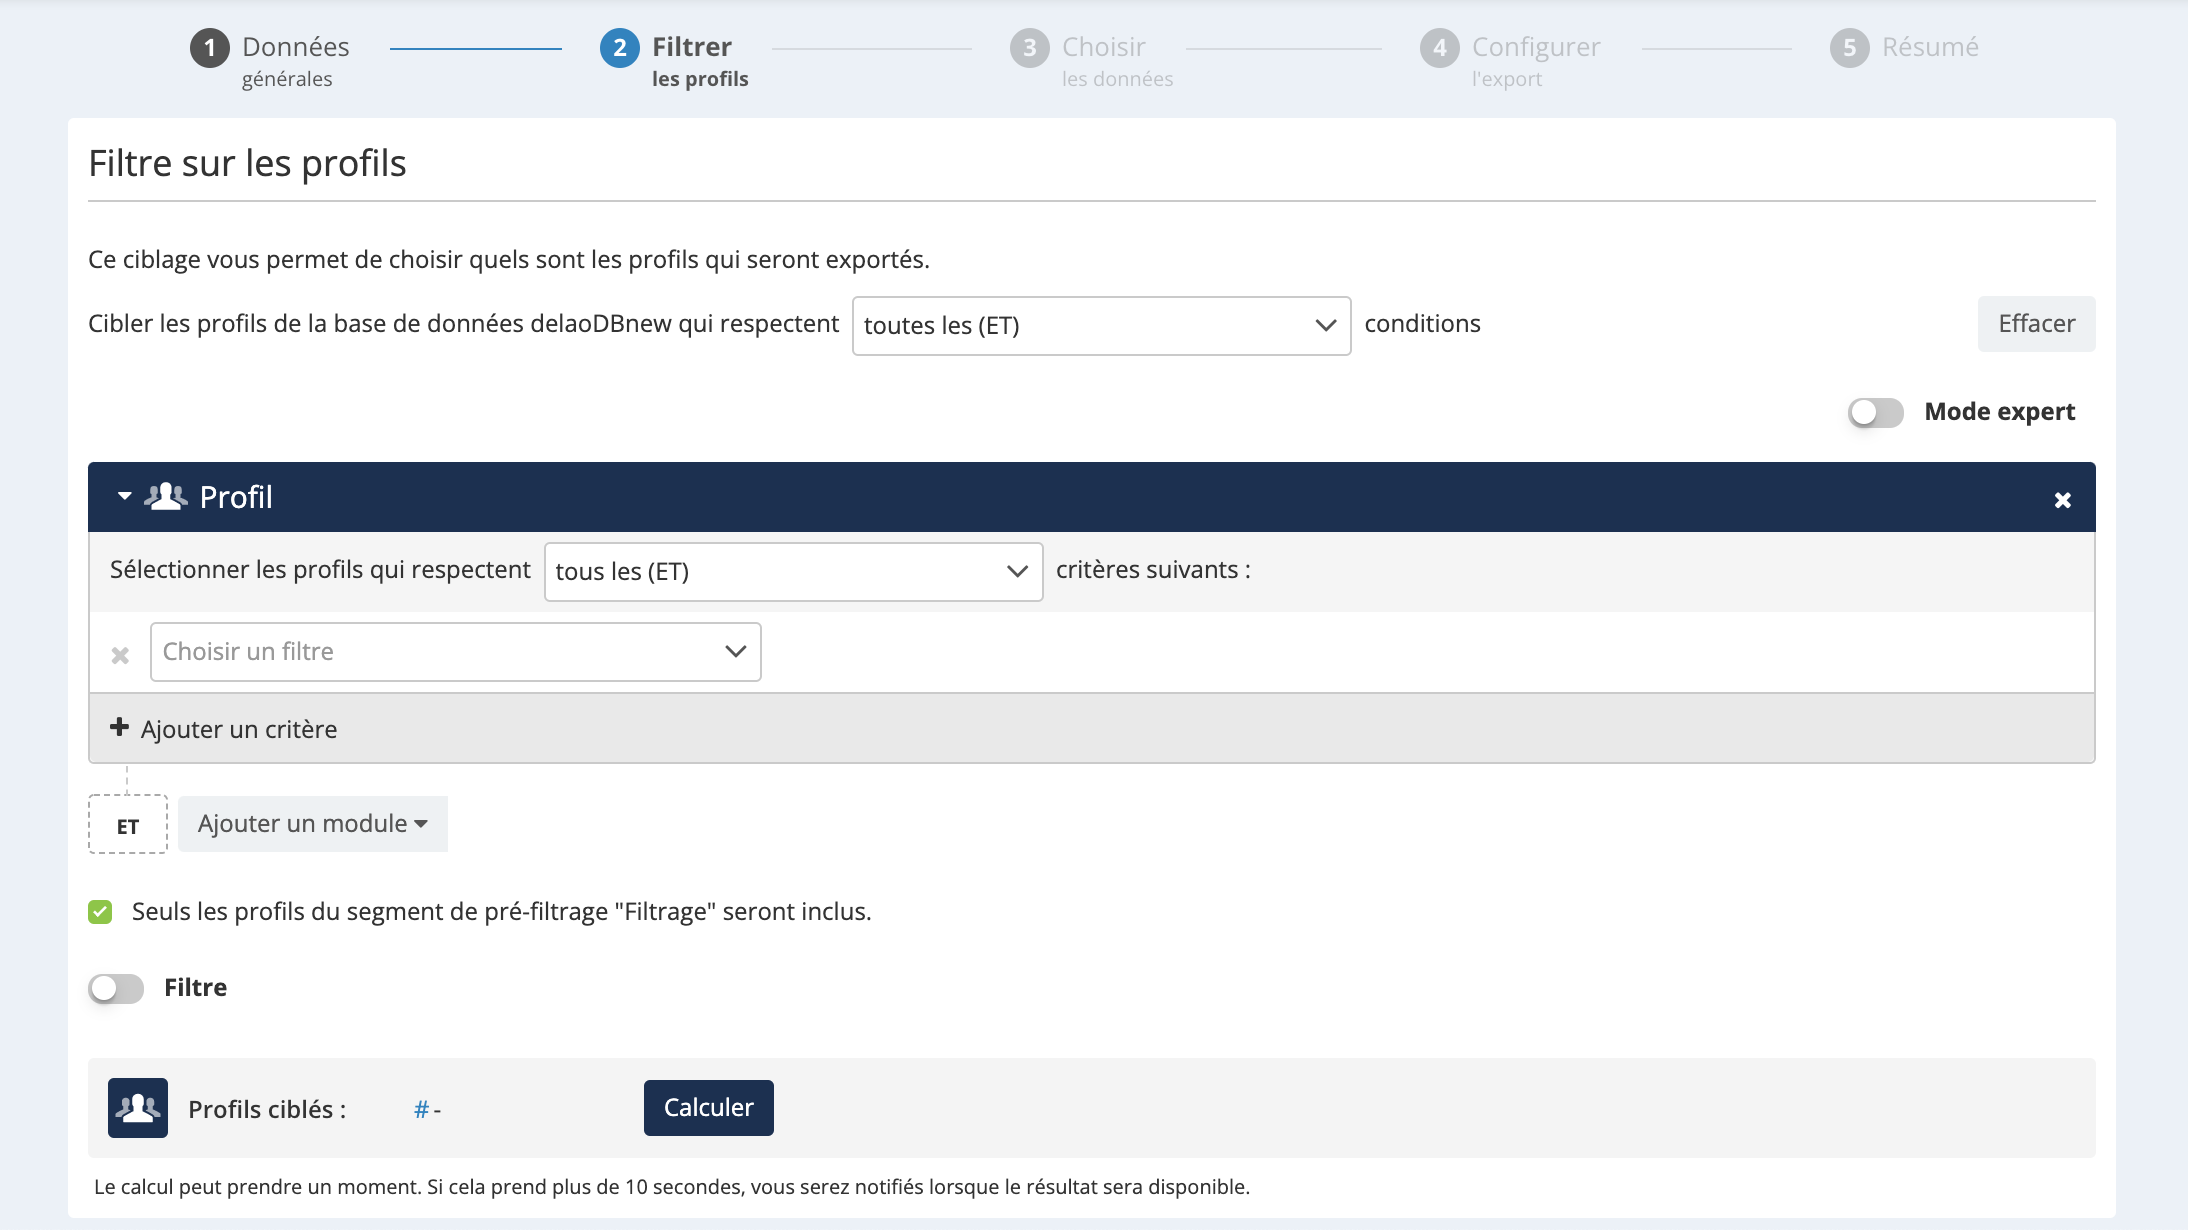Click the Effacer button
The height and width of the screenshot is (1230, 2188).
(2036, 324)
